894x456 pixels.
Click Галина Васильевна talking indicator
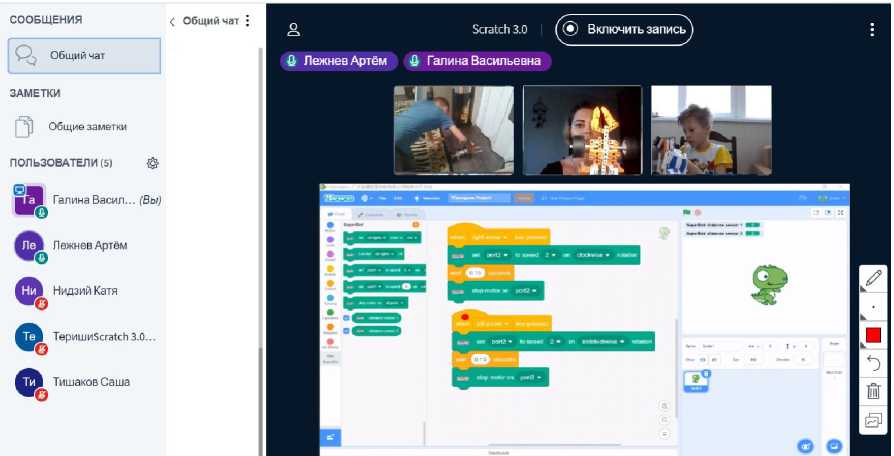(477, 61)
